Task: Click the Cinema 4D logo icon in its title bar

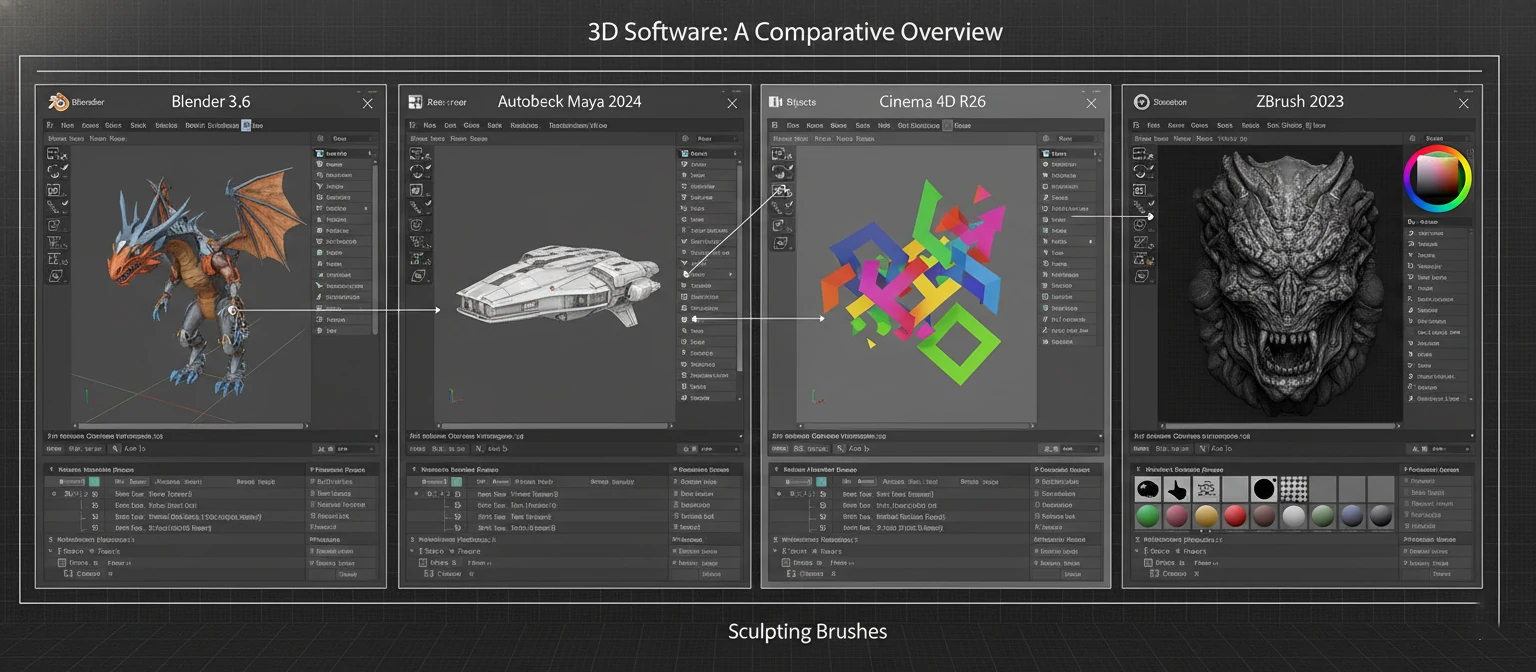Action: [x=774, y=102]
